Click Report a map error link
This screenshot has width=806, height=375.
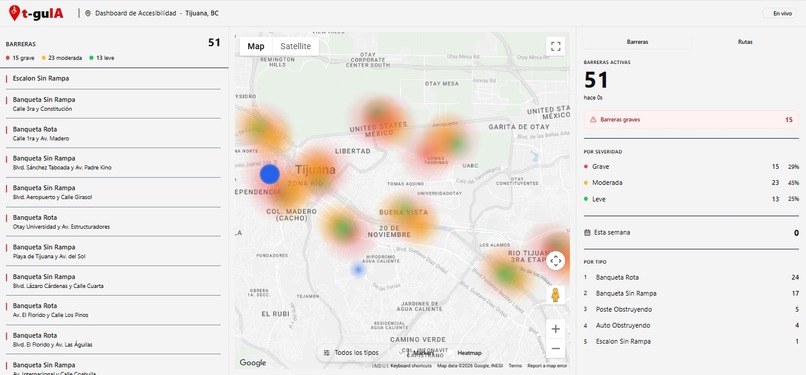pyautogui.click(x=547, y=366)
